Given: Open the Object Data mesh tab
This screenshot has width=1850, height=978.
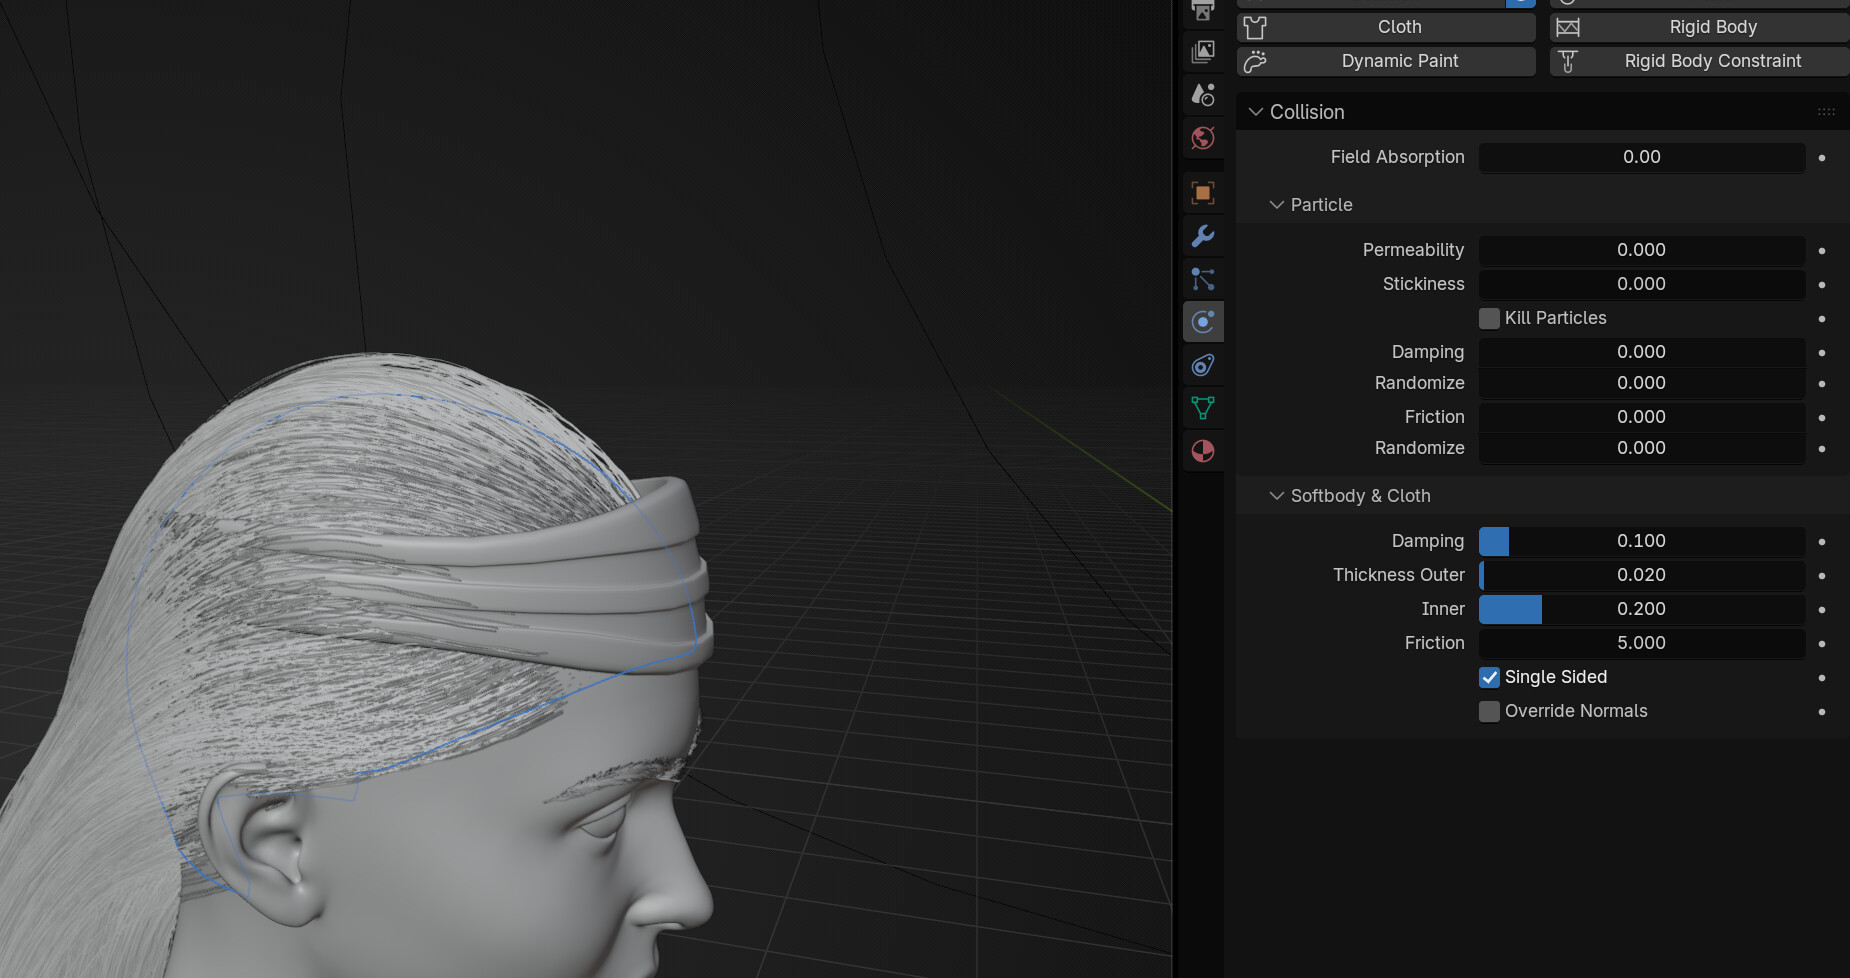Looking at the screenshot, I should 1203,408.
